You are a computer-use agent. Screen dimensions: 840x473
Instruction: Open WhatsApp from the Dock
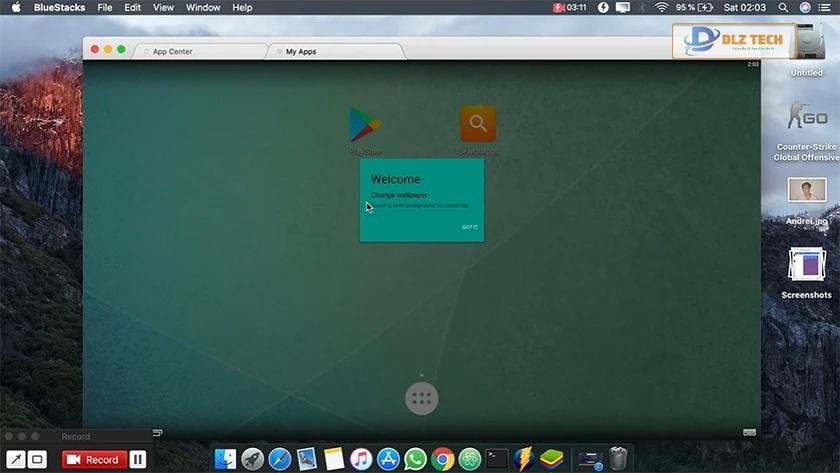tap(415, 459)
